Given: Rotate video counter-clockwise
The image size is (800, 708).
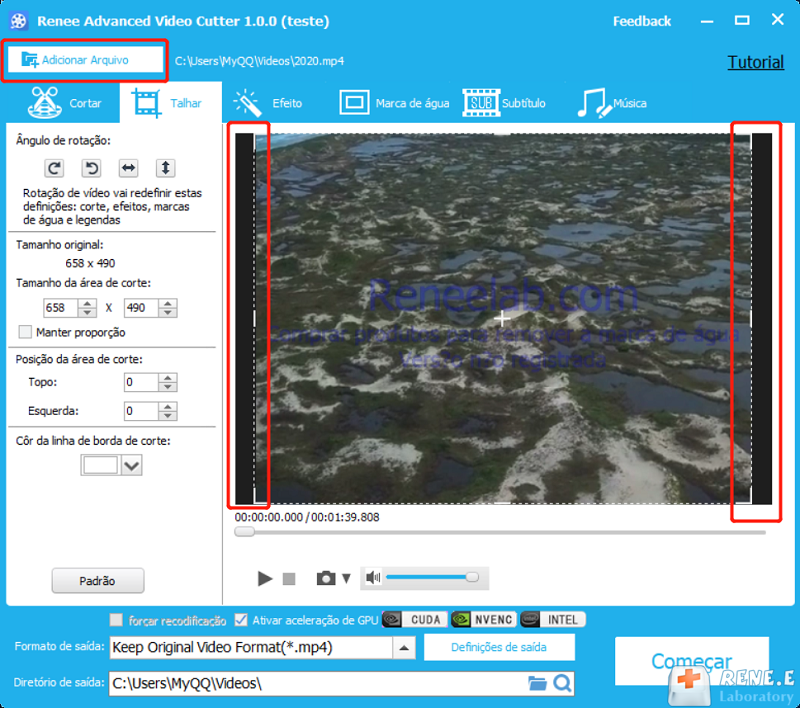Looking at the screenshot, I should 91,168.
